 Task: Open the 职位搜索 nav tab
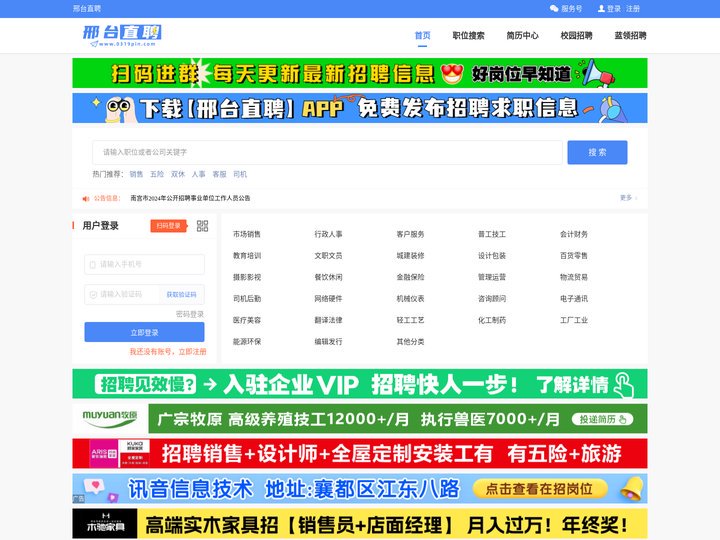click(468, 35)
